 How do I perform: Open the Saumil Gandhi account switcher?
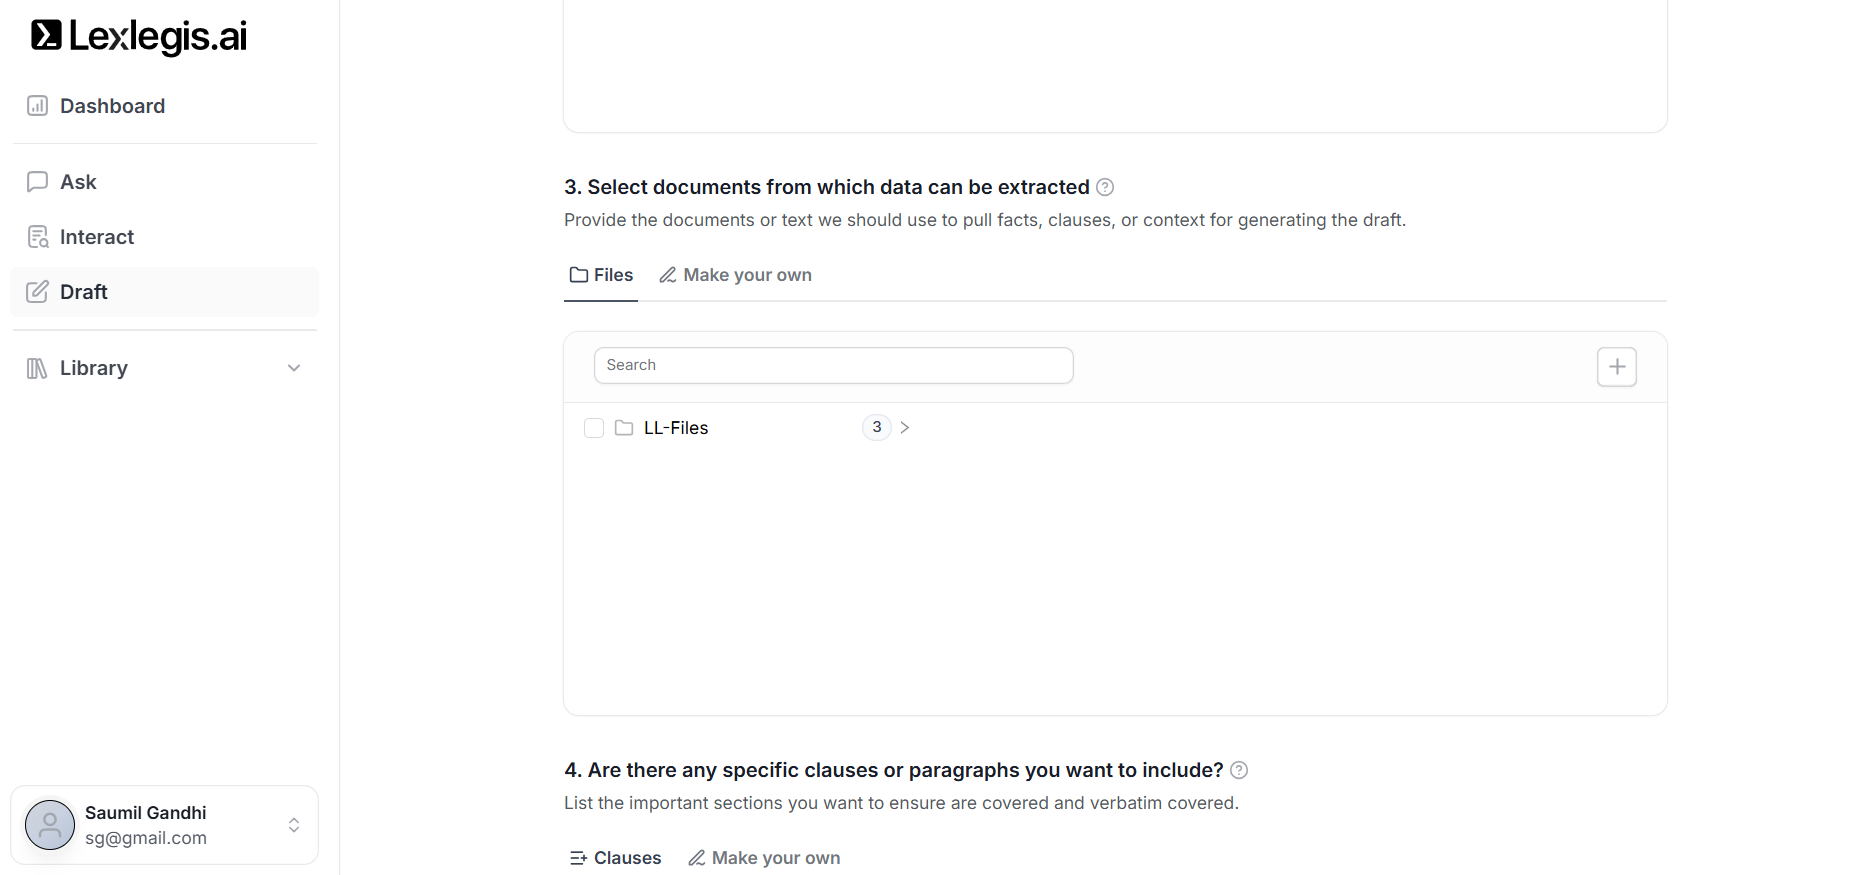click(294, 825)
